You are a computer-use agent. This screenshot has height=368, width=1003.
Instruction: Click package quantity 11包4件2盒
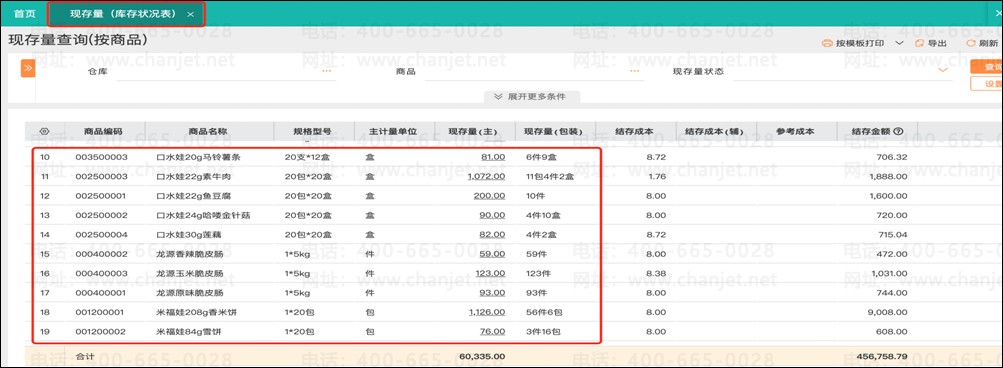point(550,177)
